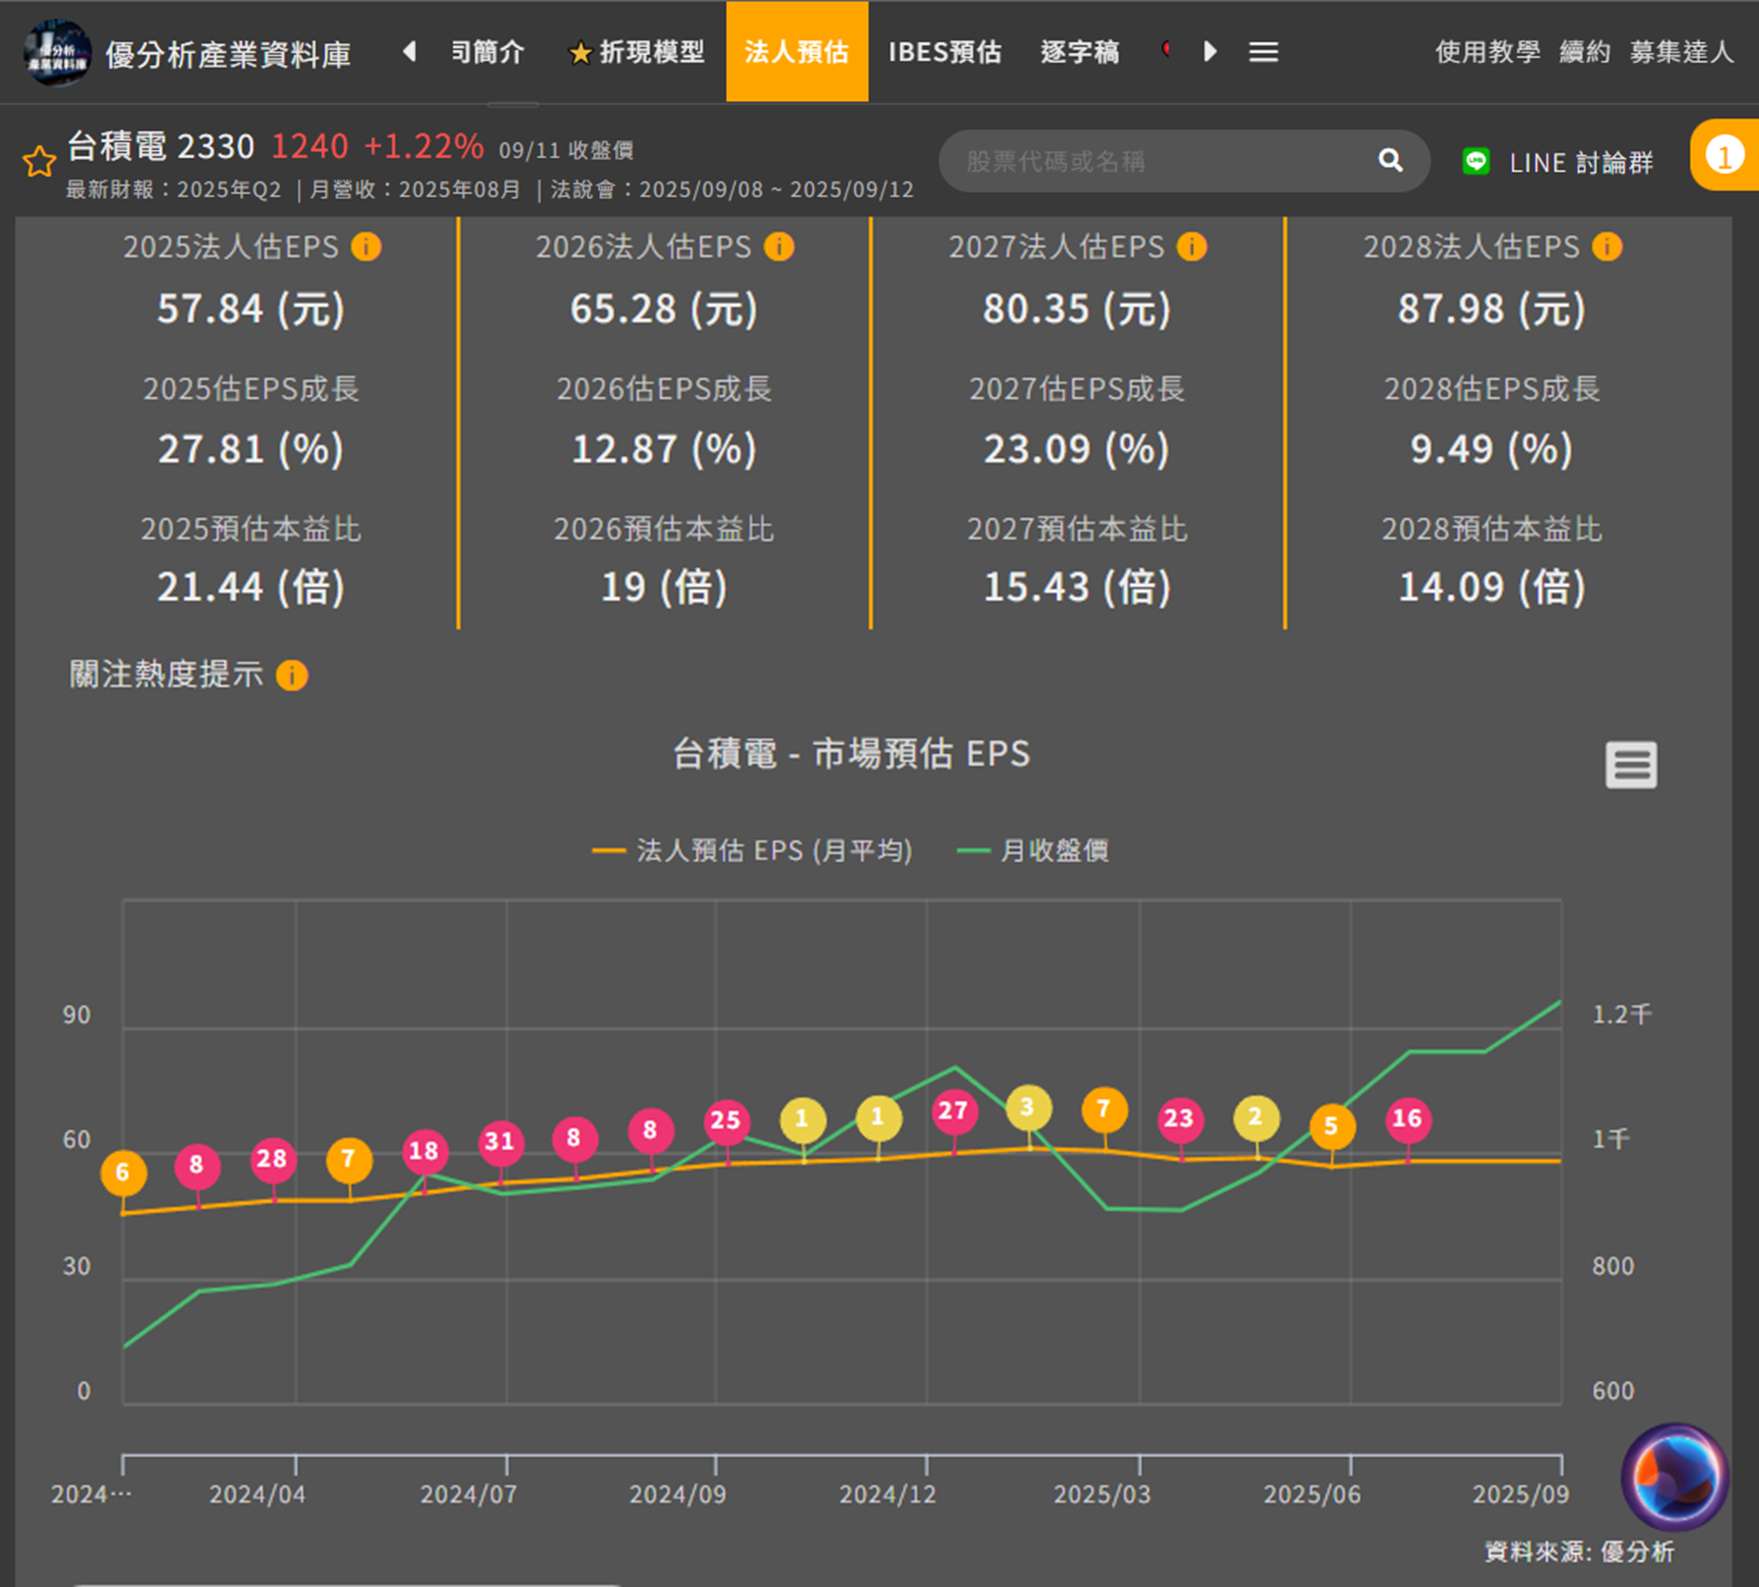Screen dimensions: 1759x1587
Task: Toggle the favorite star for 台積電
Action: point(39,161)
